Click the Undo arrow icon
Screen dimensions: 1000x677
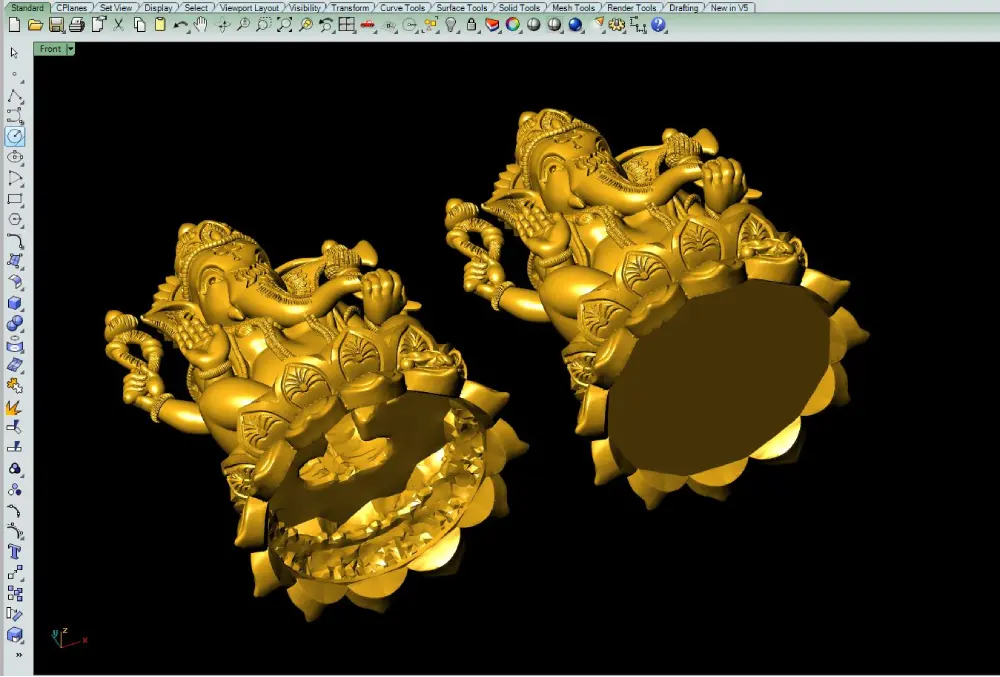point(180,25)
